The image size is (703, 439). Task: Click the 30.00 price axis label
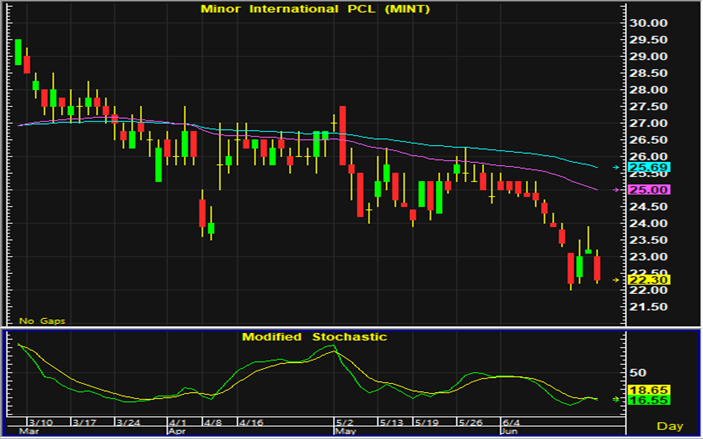pyautogui.click(x=648, y=23)
